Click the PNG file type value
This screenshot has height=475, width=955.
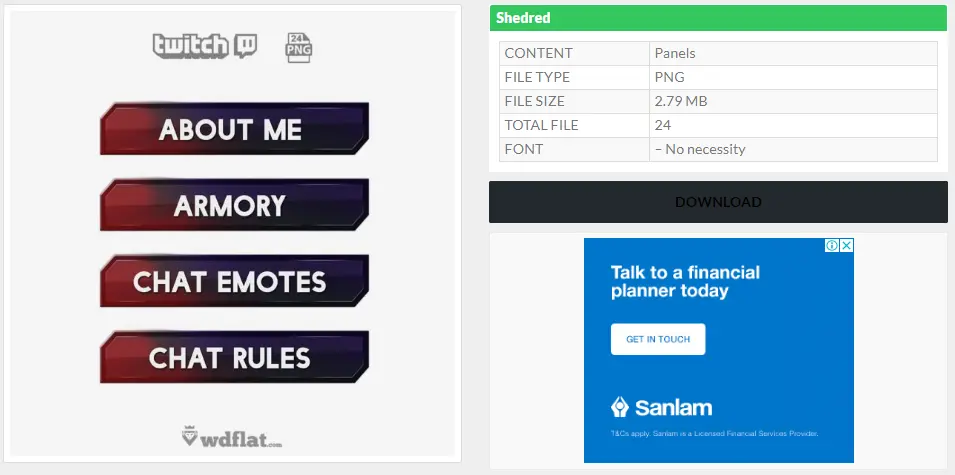(670, 77)
